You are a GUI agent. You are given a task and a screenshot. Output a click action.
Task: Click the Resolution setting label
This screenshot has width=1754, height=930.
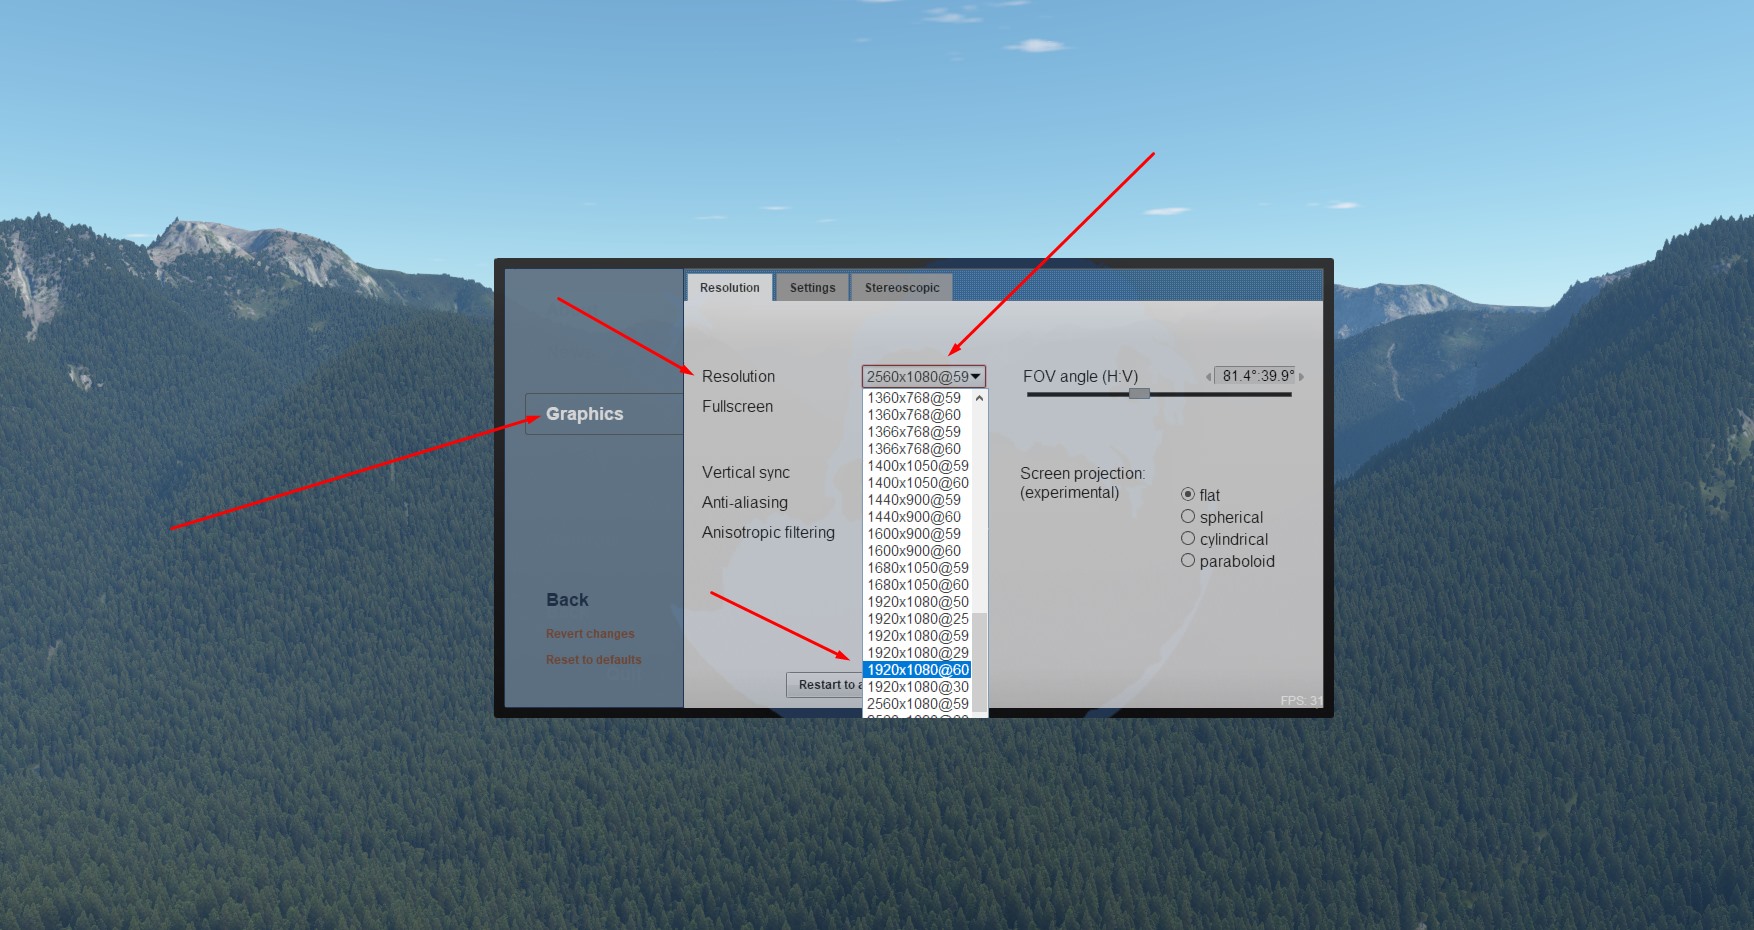(x=738, y=376)
